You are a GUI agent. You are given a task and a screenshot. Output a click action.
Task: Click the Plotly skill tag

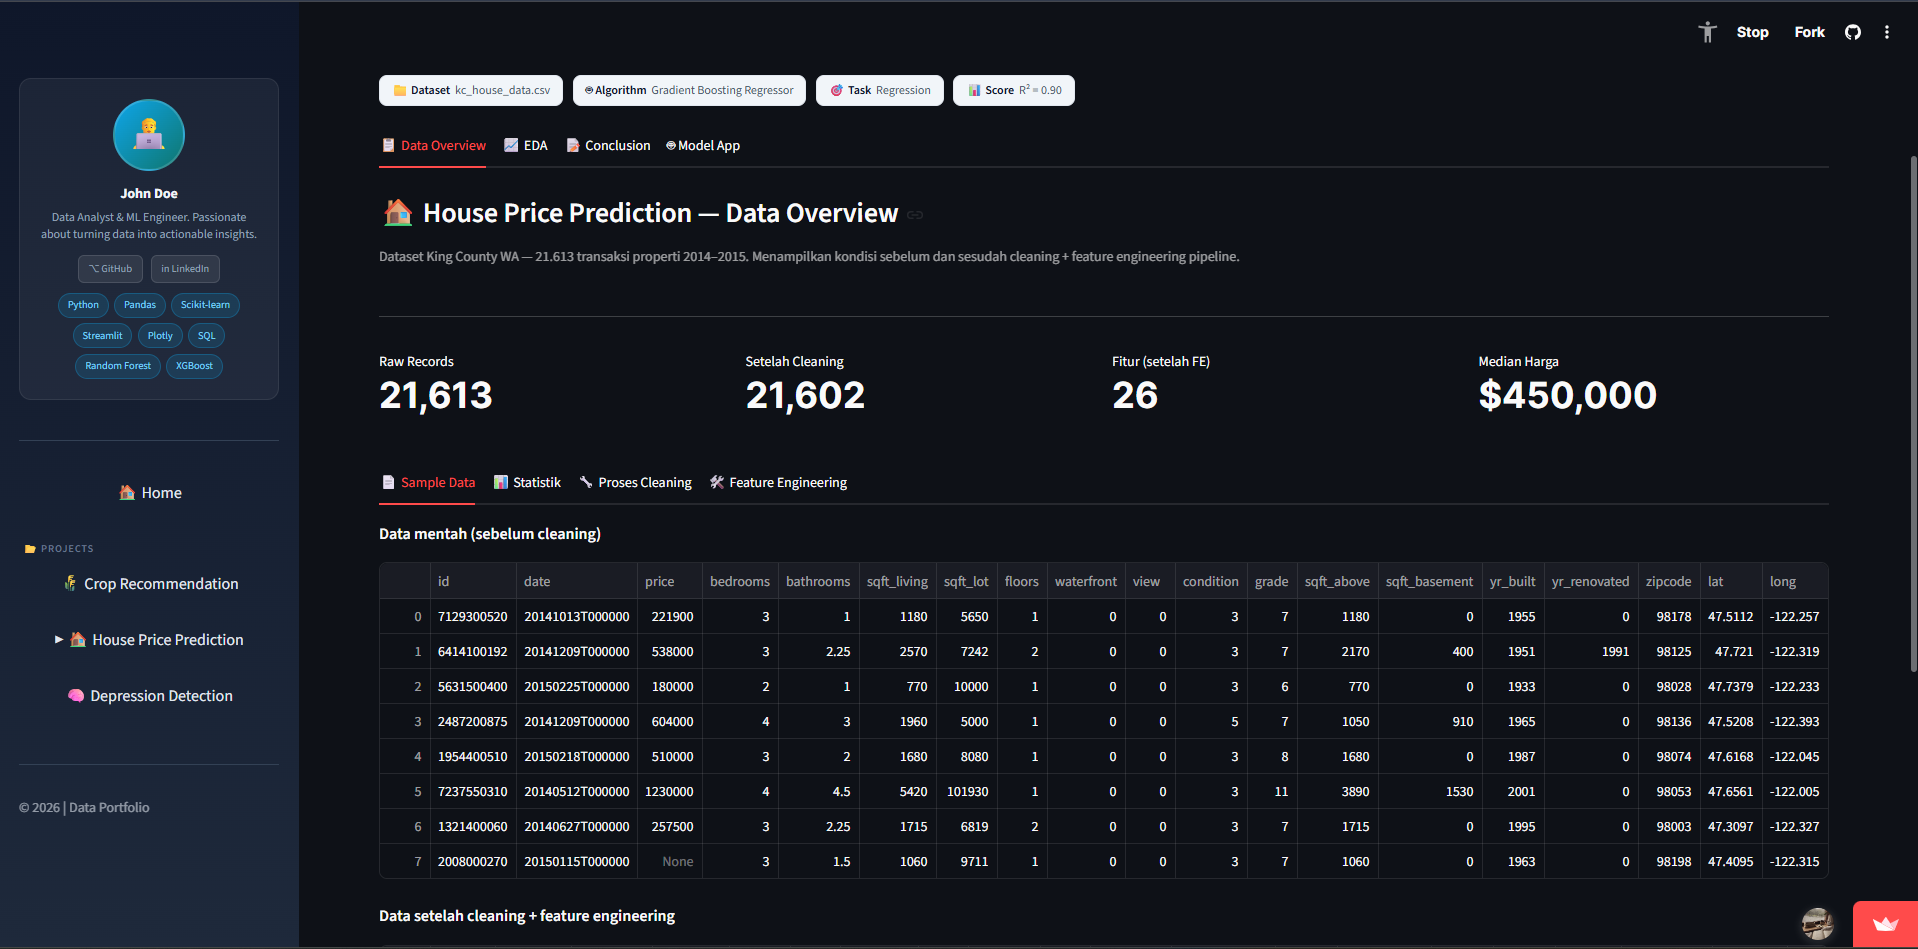click(x=160, y=336)
